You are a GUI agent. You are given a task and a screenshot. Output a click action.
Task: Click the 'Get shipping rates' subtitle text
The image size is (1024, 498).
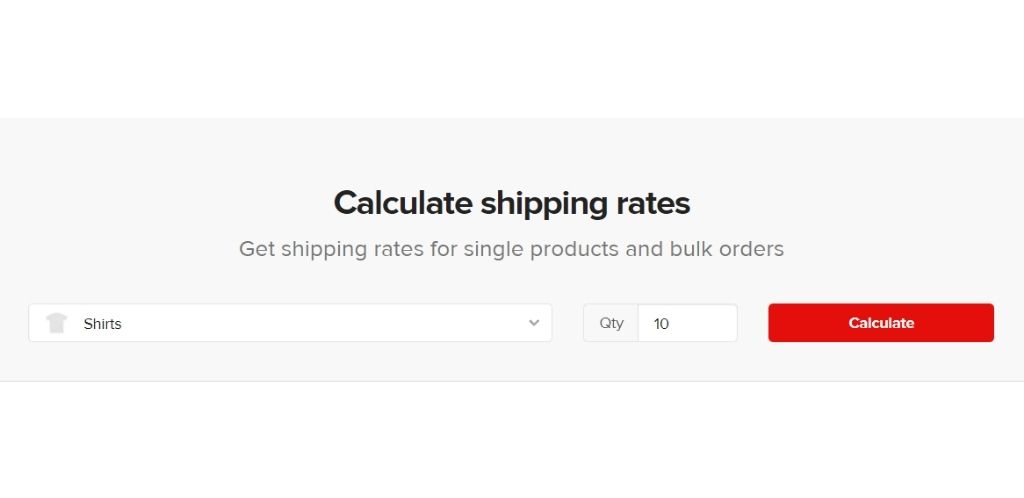click(x=511, y=249)
